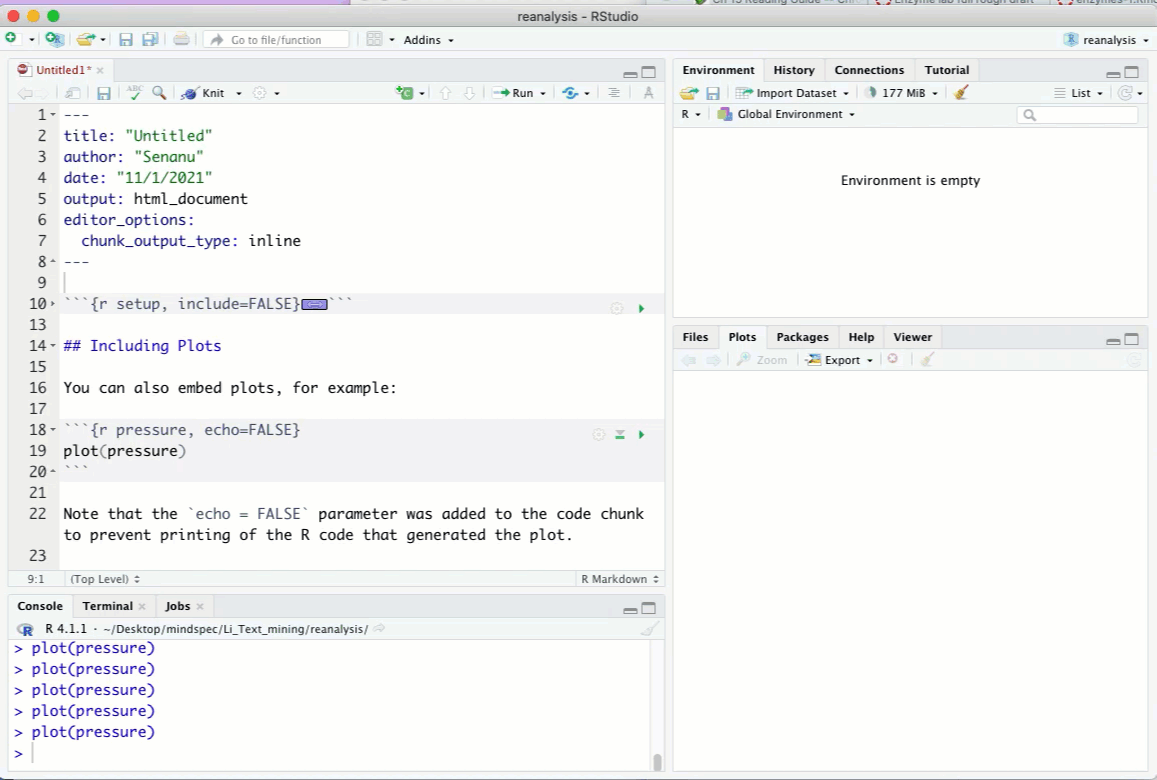Clear the workspace with the broom icon

coord(961,92)
